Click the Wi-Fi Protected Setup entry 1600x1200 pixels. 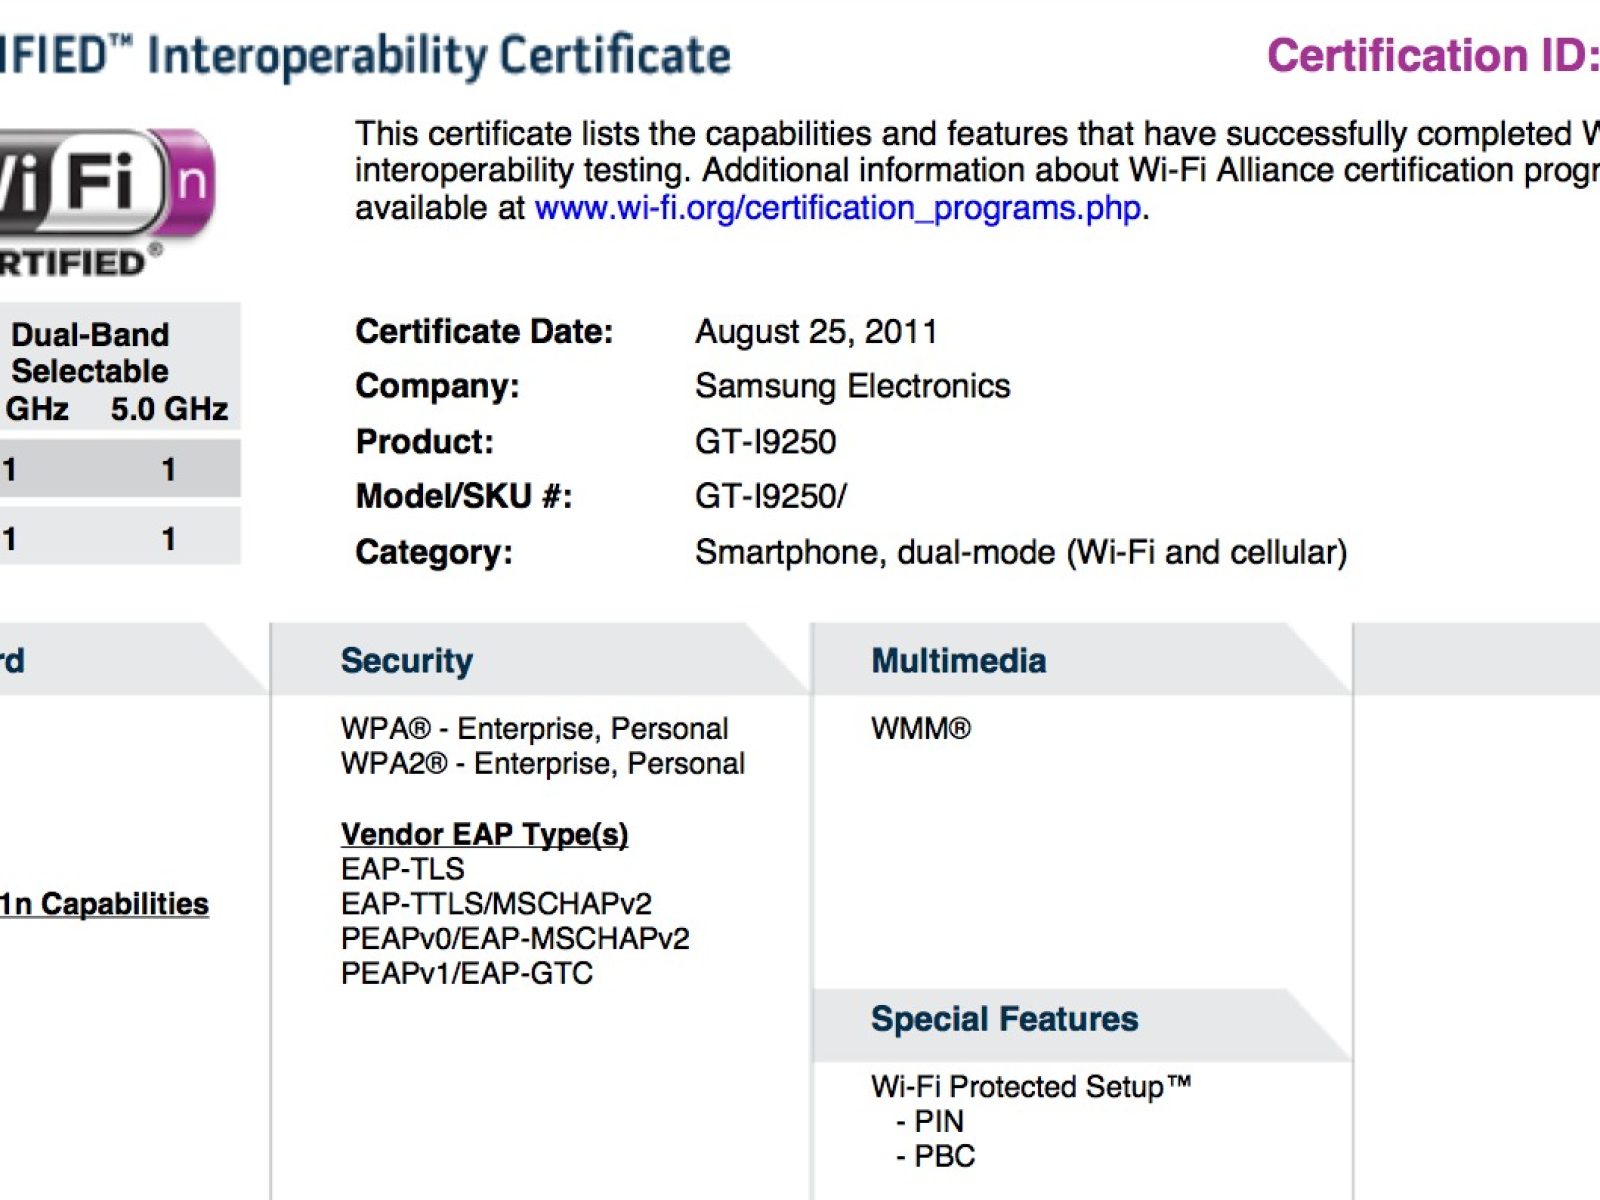(1030, 1087)
